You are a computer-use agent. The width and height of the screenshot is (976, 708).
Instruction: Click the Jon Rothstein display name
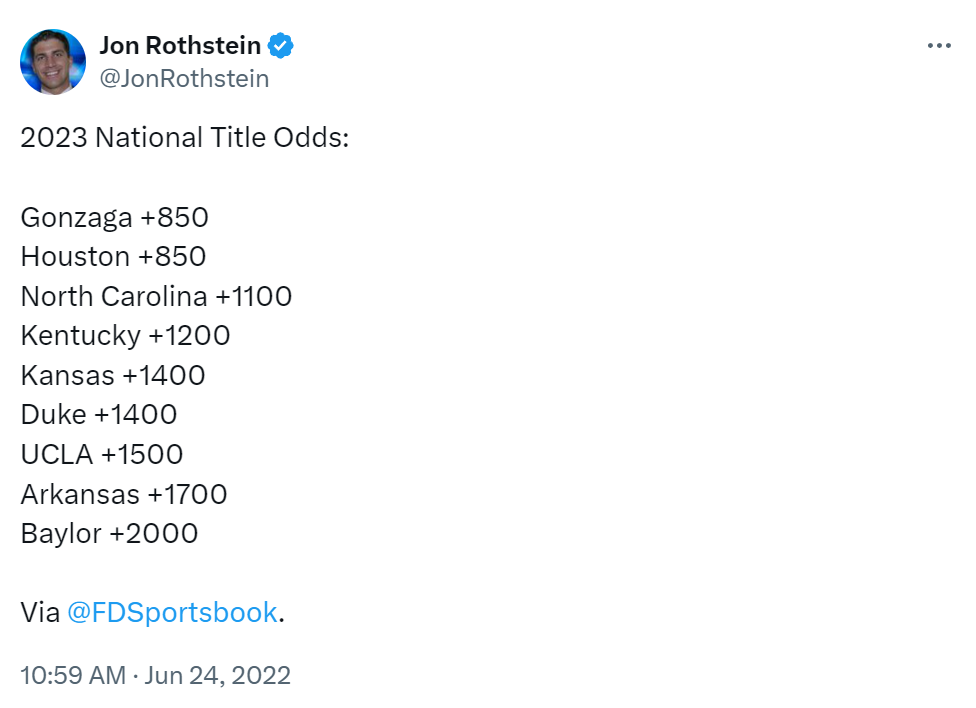click(181, 45)
